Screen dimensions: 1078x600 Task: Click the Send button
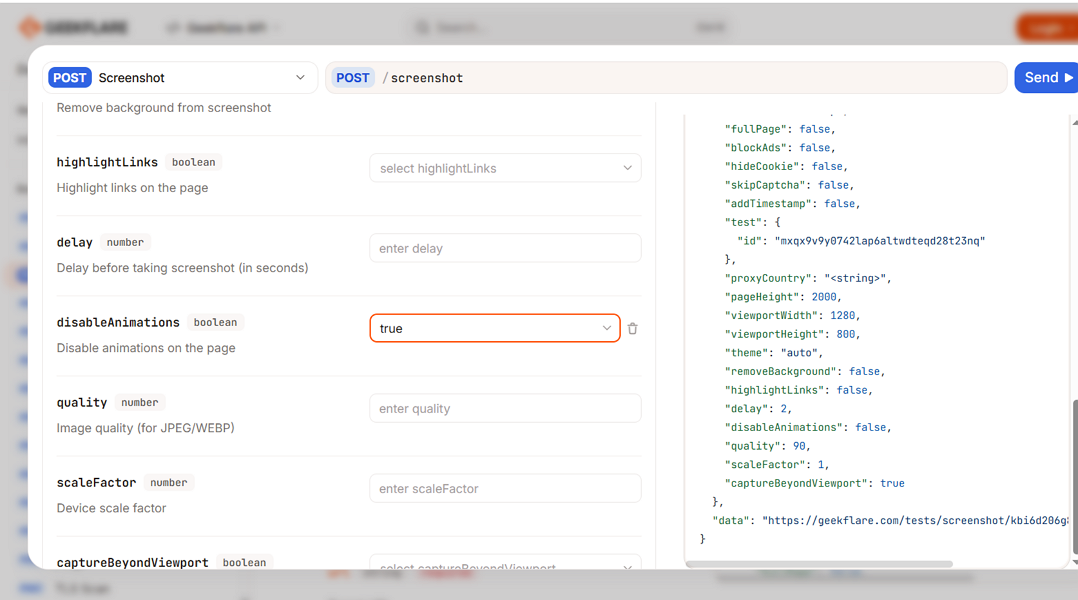pos(1046,77)
